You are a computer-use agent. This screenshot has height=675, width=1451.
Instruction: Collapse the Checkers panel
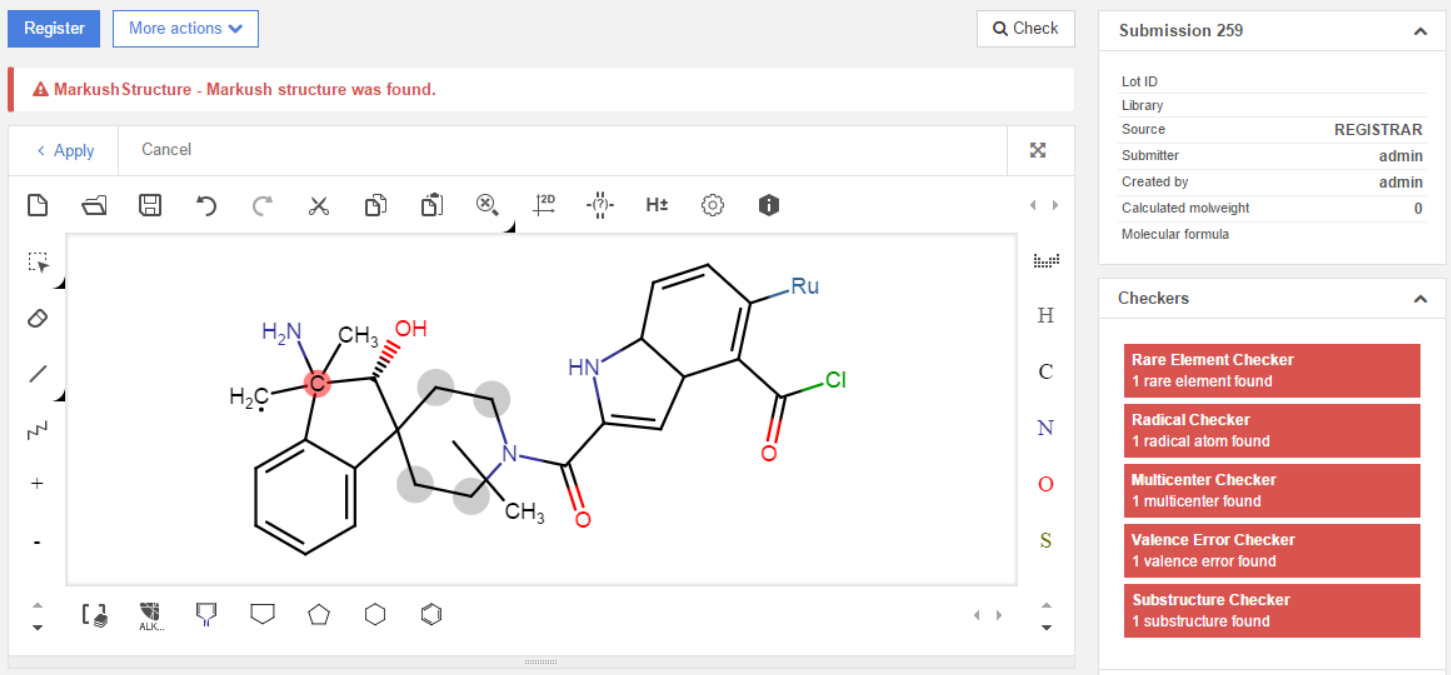tap(1420, 299)
